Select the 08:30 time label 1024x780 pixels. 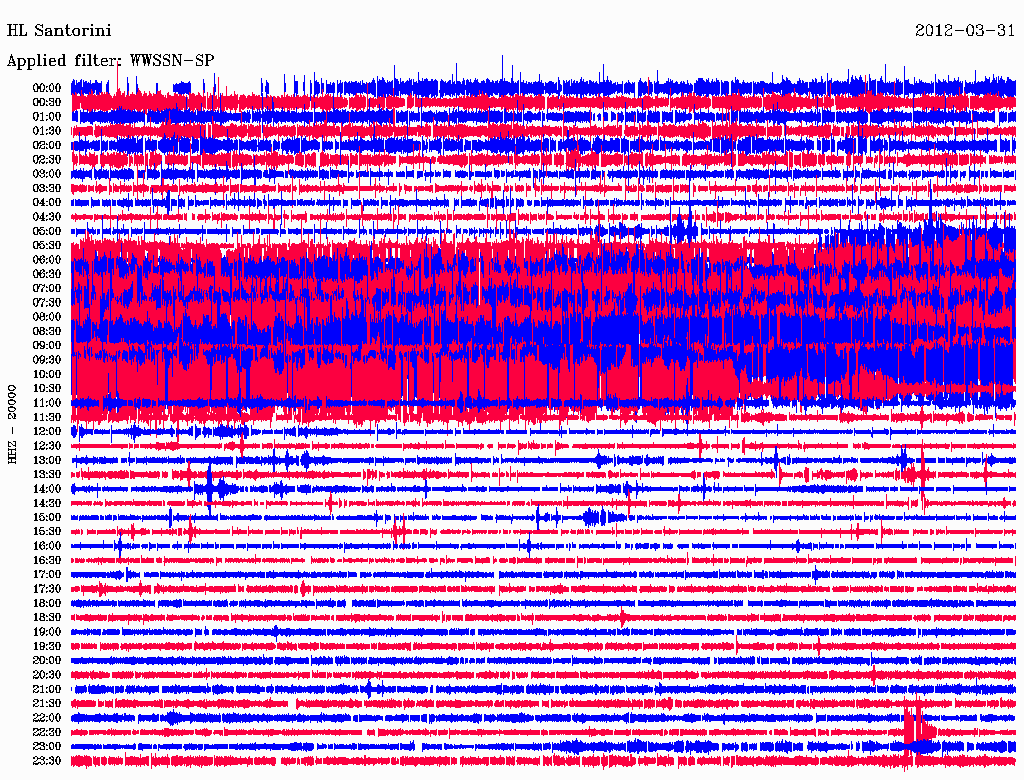tap(47, 331)
